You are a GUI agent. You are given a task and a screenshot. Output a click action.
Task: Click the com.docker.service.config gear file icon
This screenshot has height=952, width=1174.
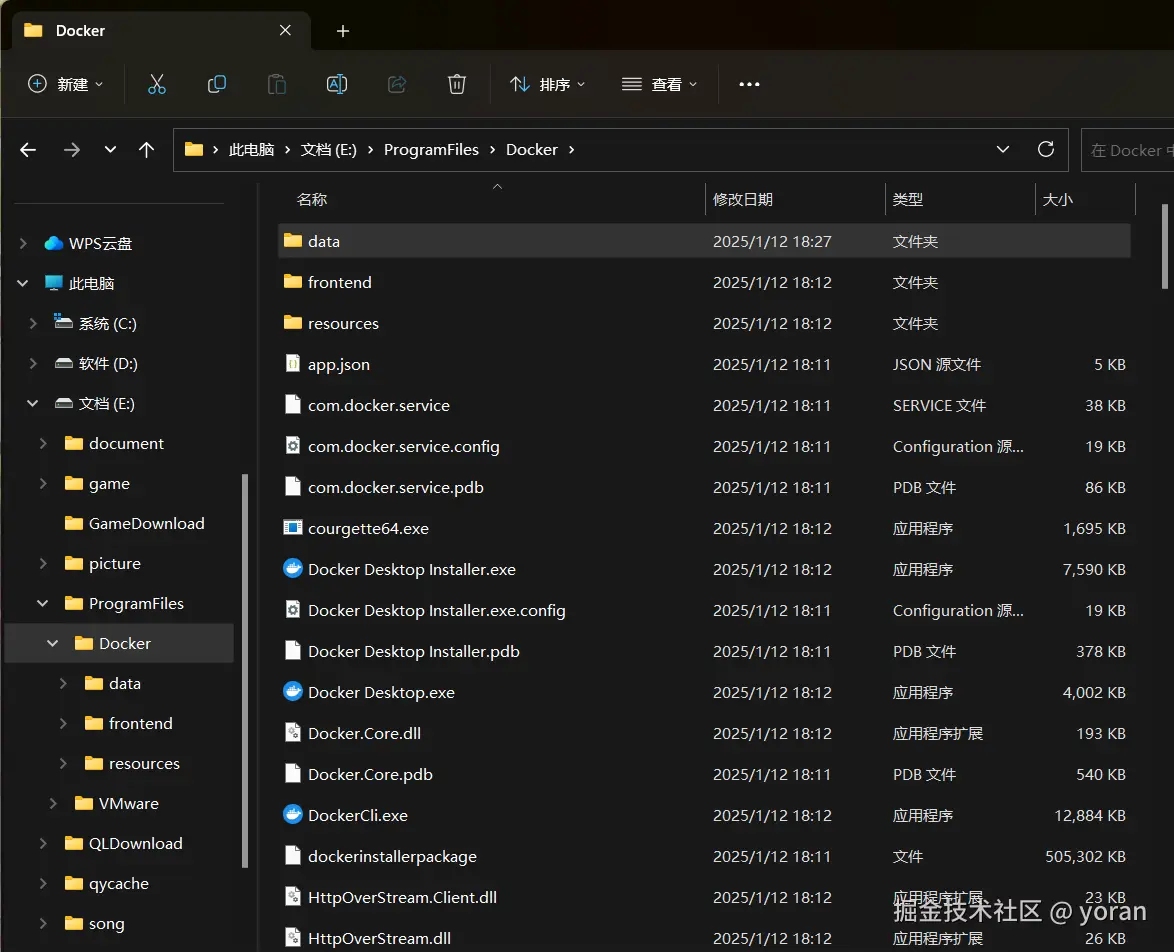point(293,446)
